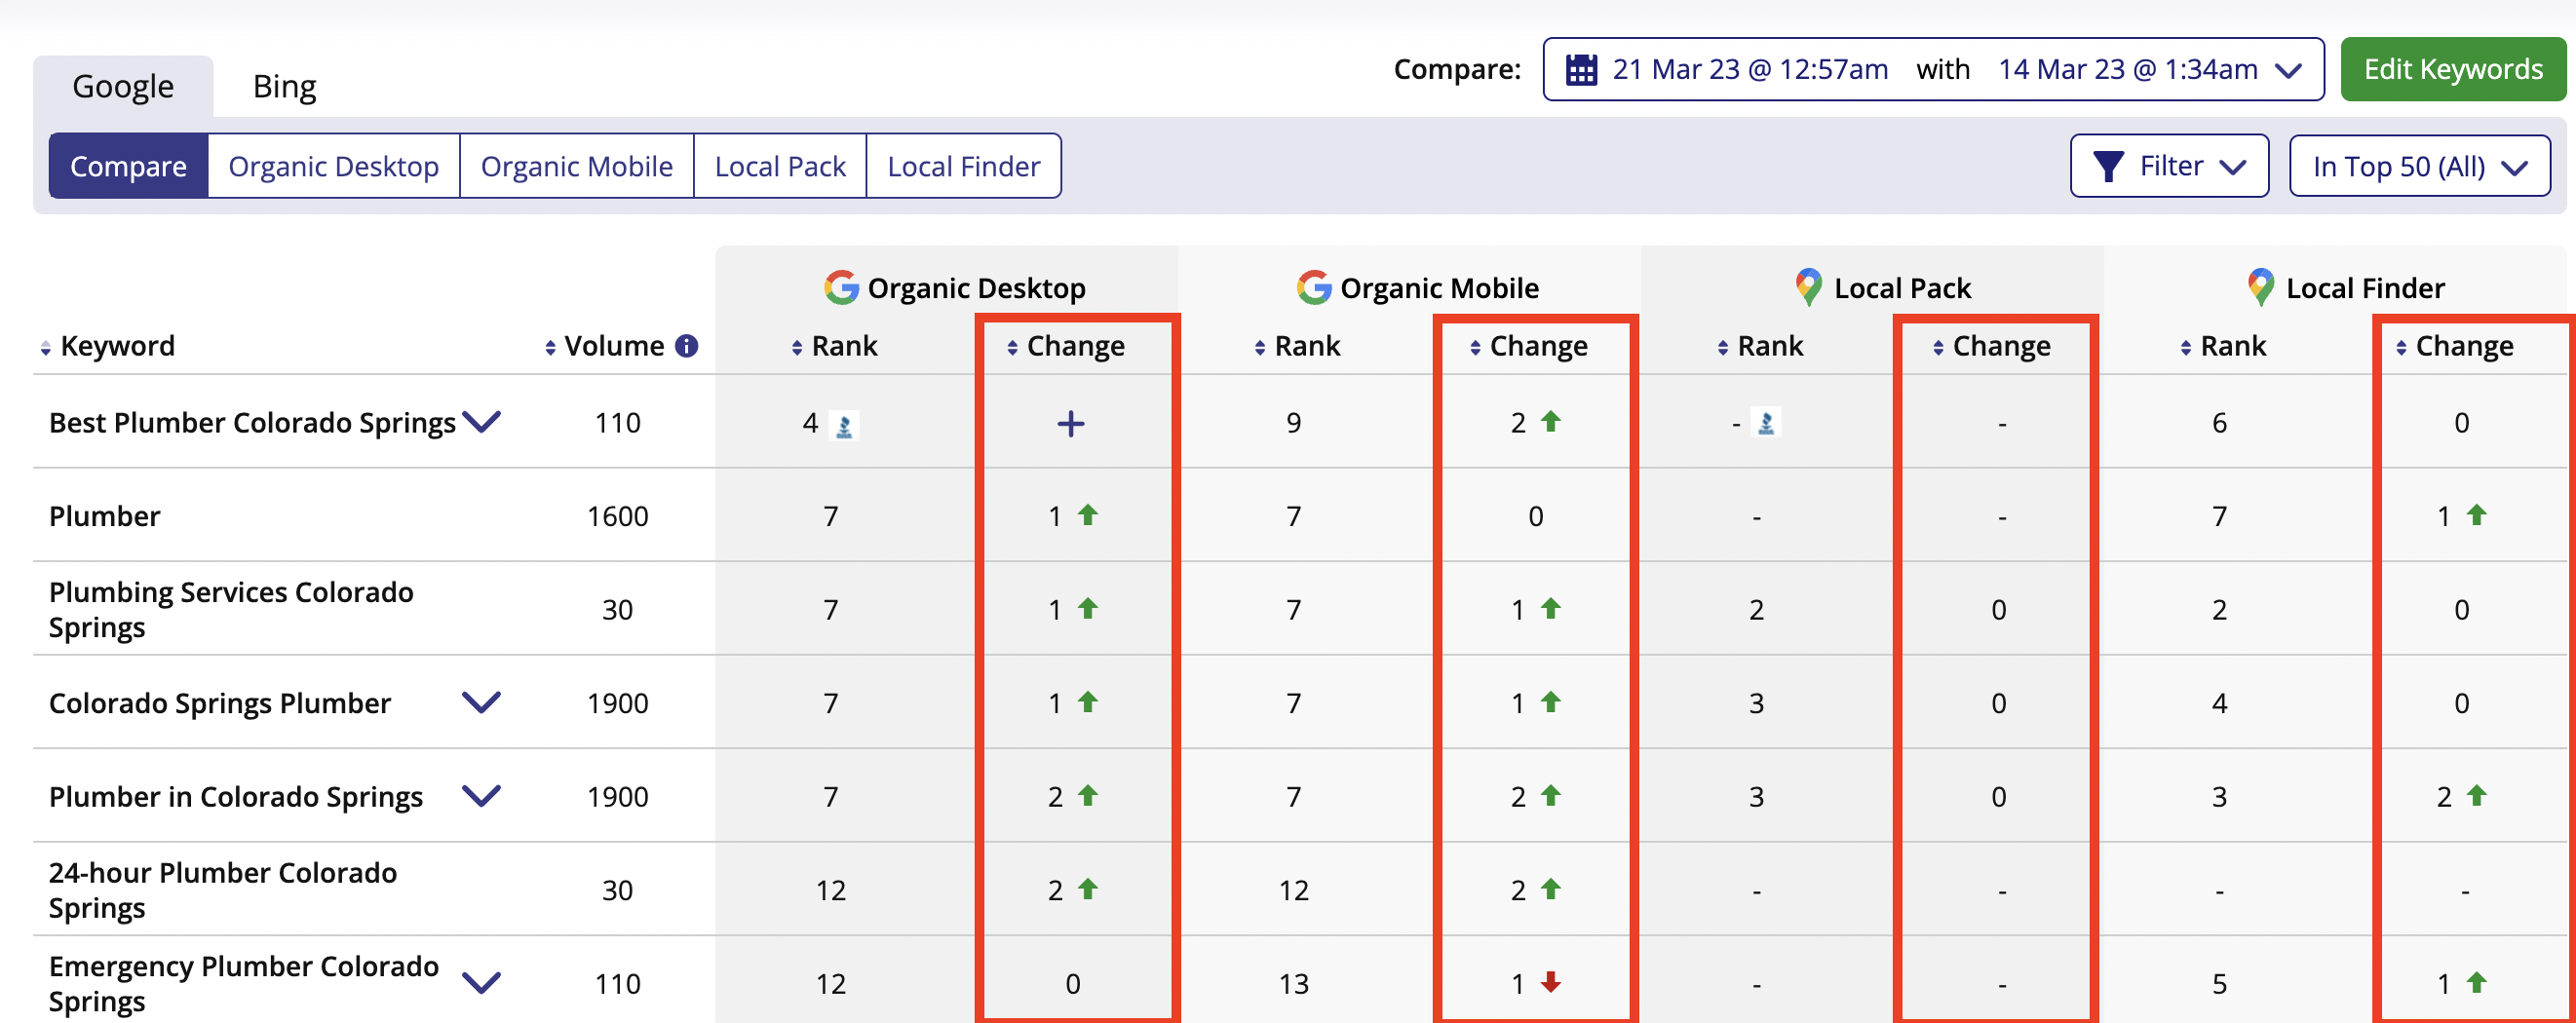Sort by Volume column arrows
Screen dimensions: 2576x1023
[551, 347]
